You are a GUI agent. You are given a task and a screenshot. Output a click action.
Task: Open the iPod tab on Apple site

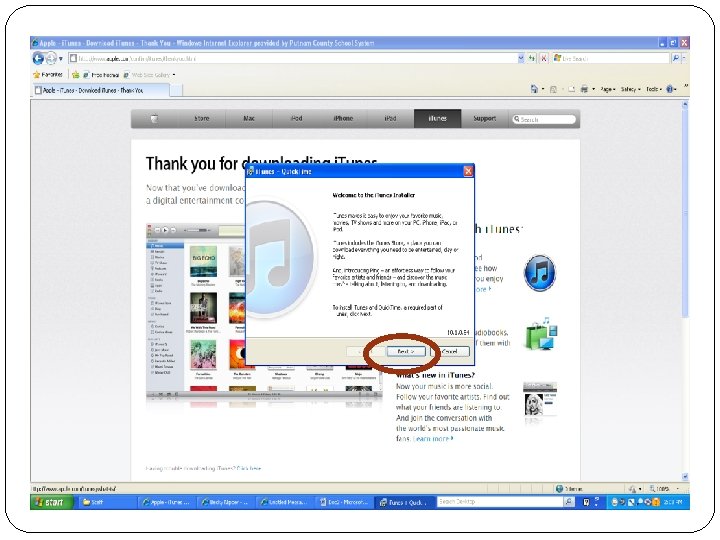click(296, 118)
